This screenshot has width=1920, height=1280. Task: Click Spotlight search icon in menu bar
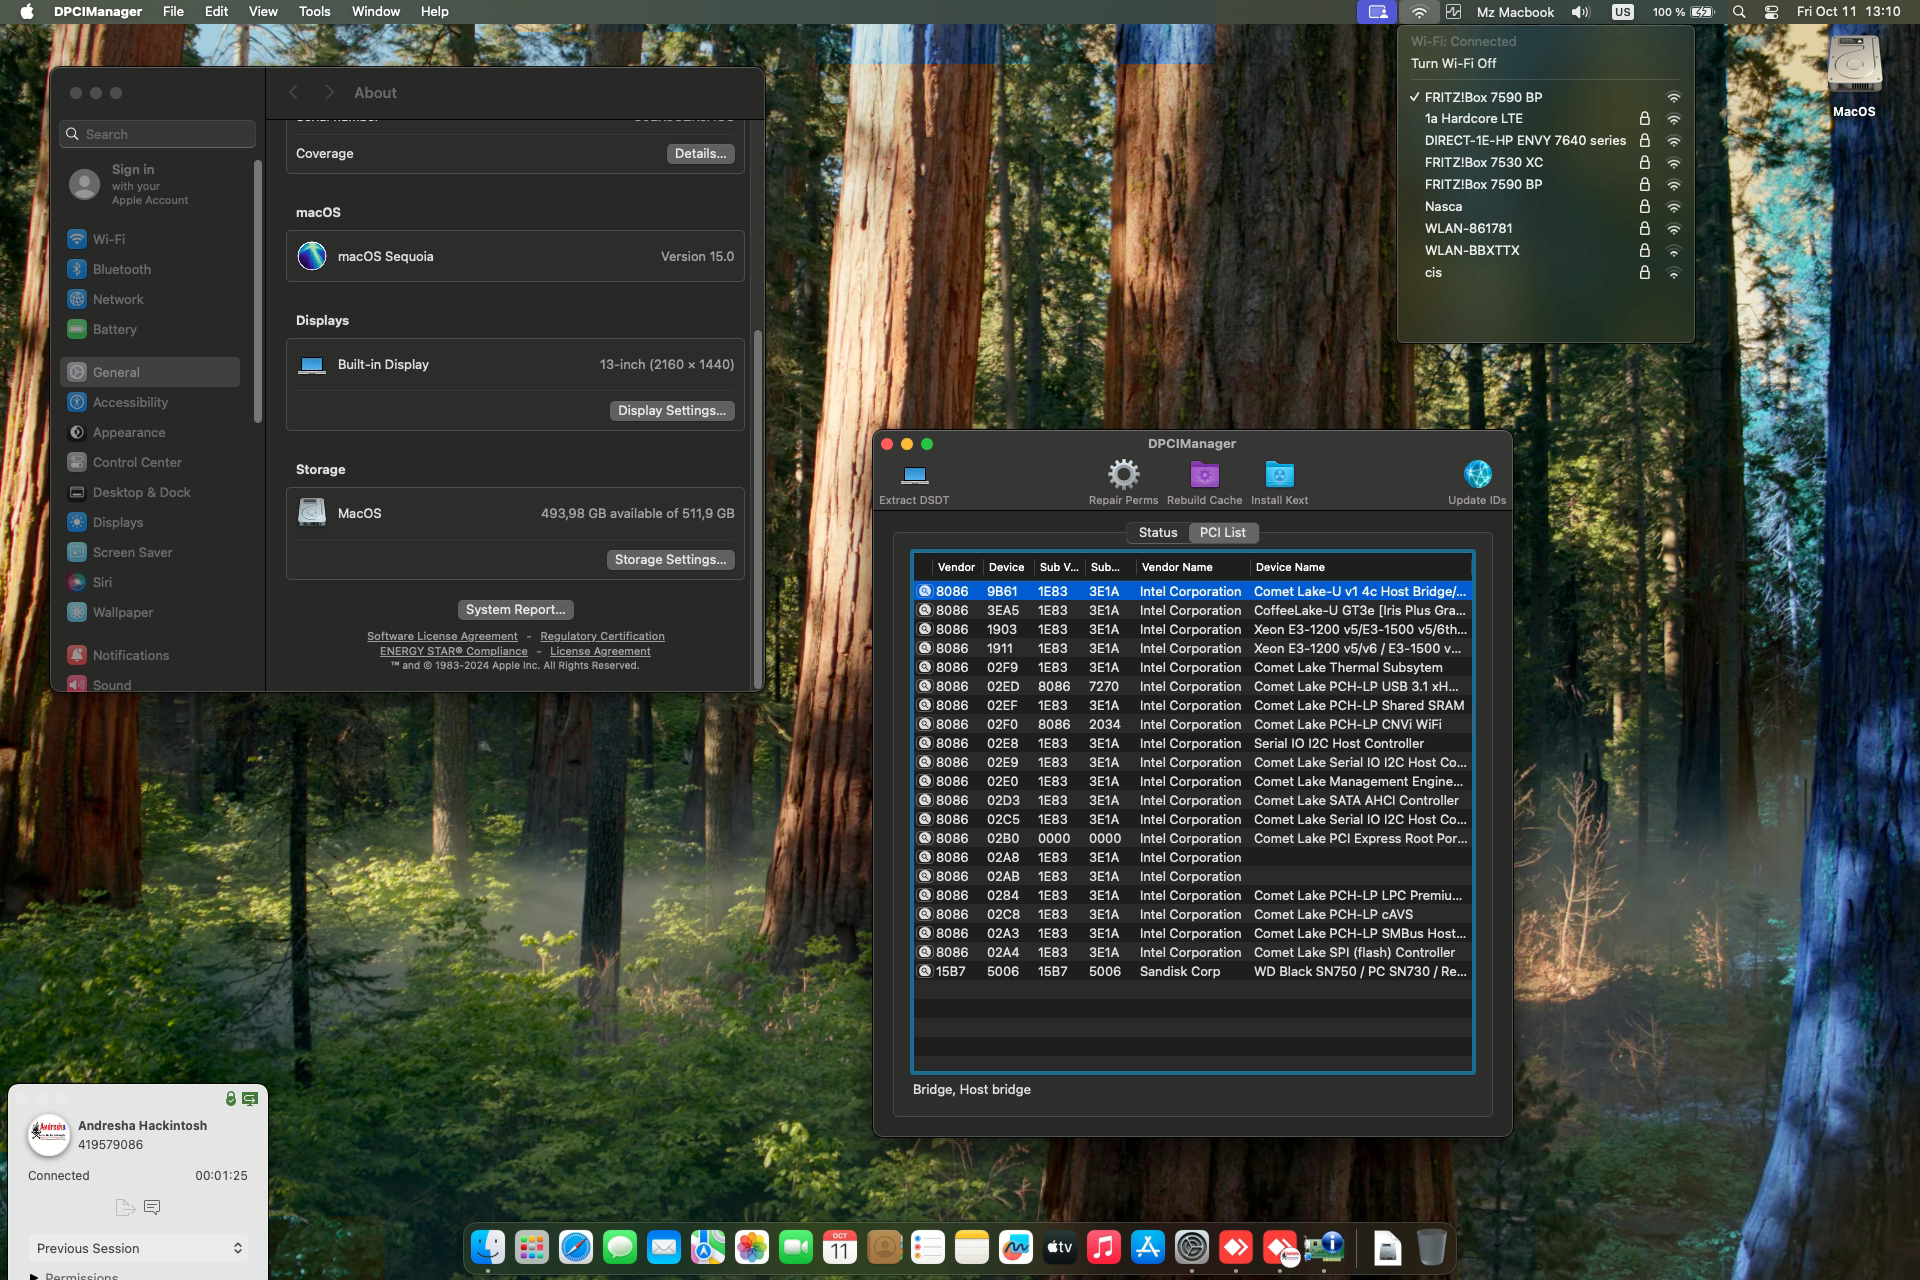point(1739,12)
